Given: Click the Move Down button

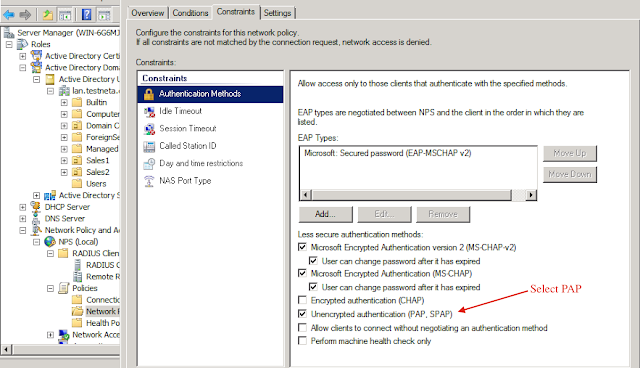Looking at the screenshot, I should click(x=570, y=175).
